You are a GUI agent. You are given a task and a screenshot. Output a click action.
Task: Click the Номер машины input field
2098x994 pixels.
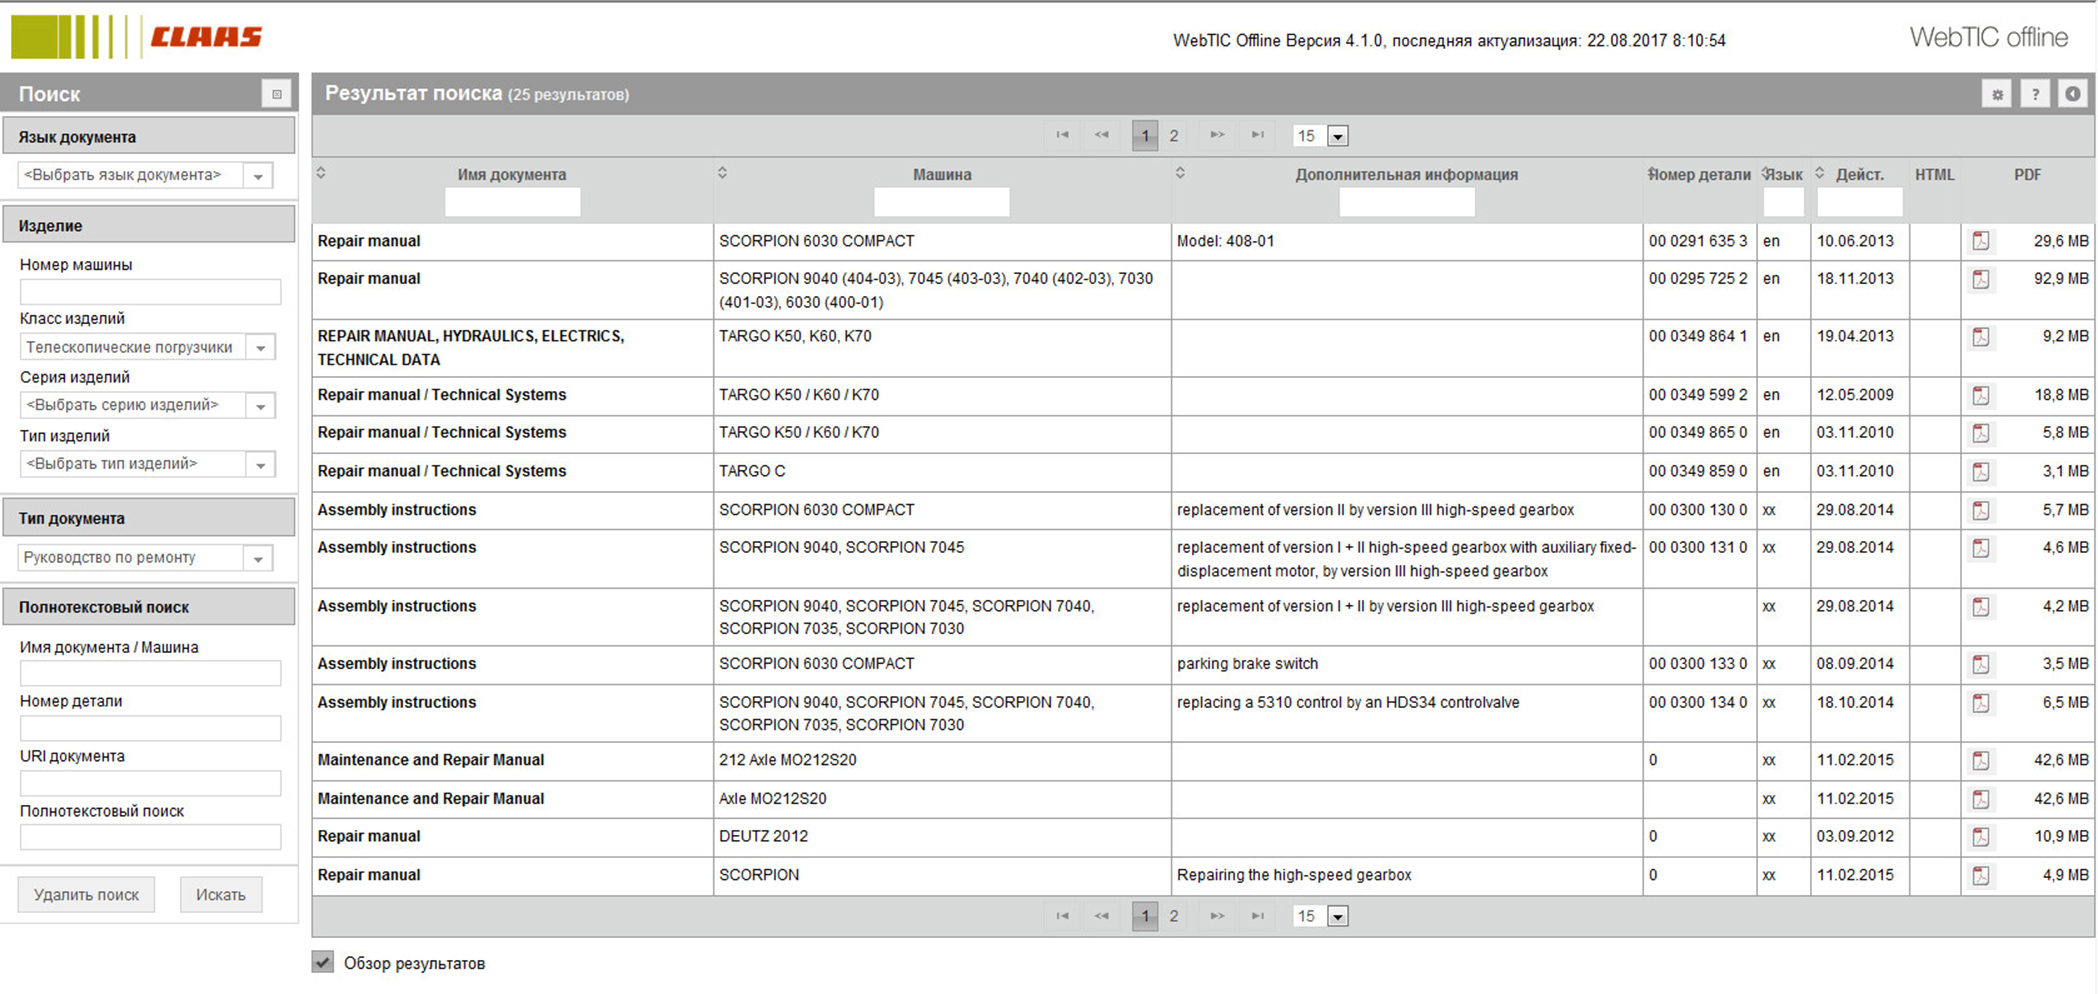point(150,292)
